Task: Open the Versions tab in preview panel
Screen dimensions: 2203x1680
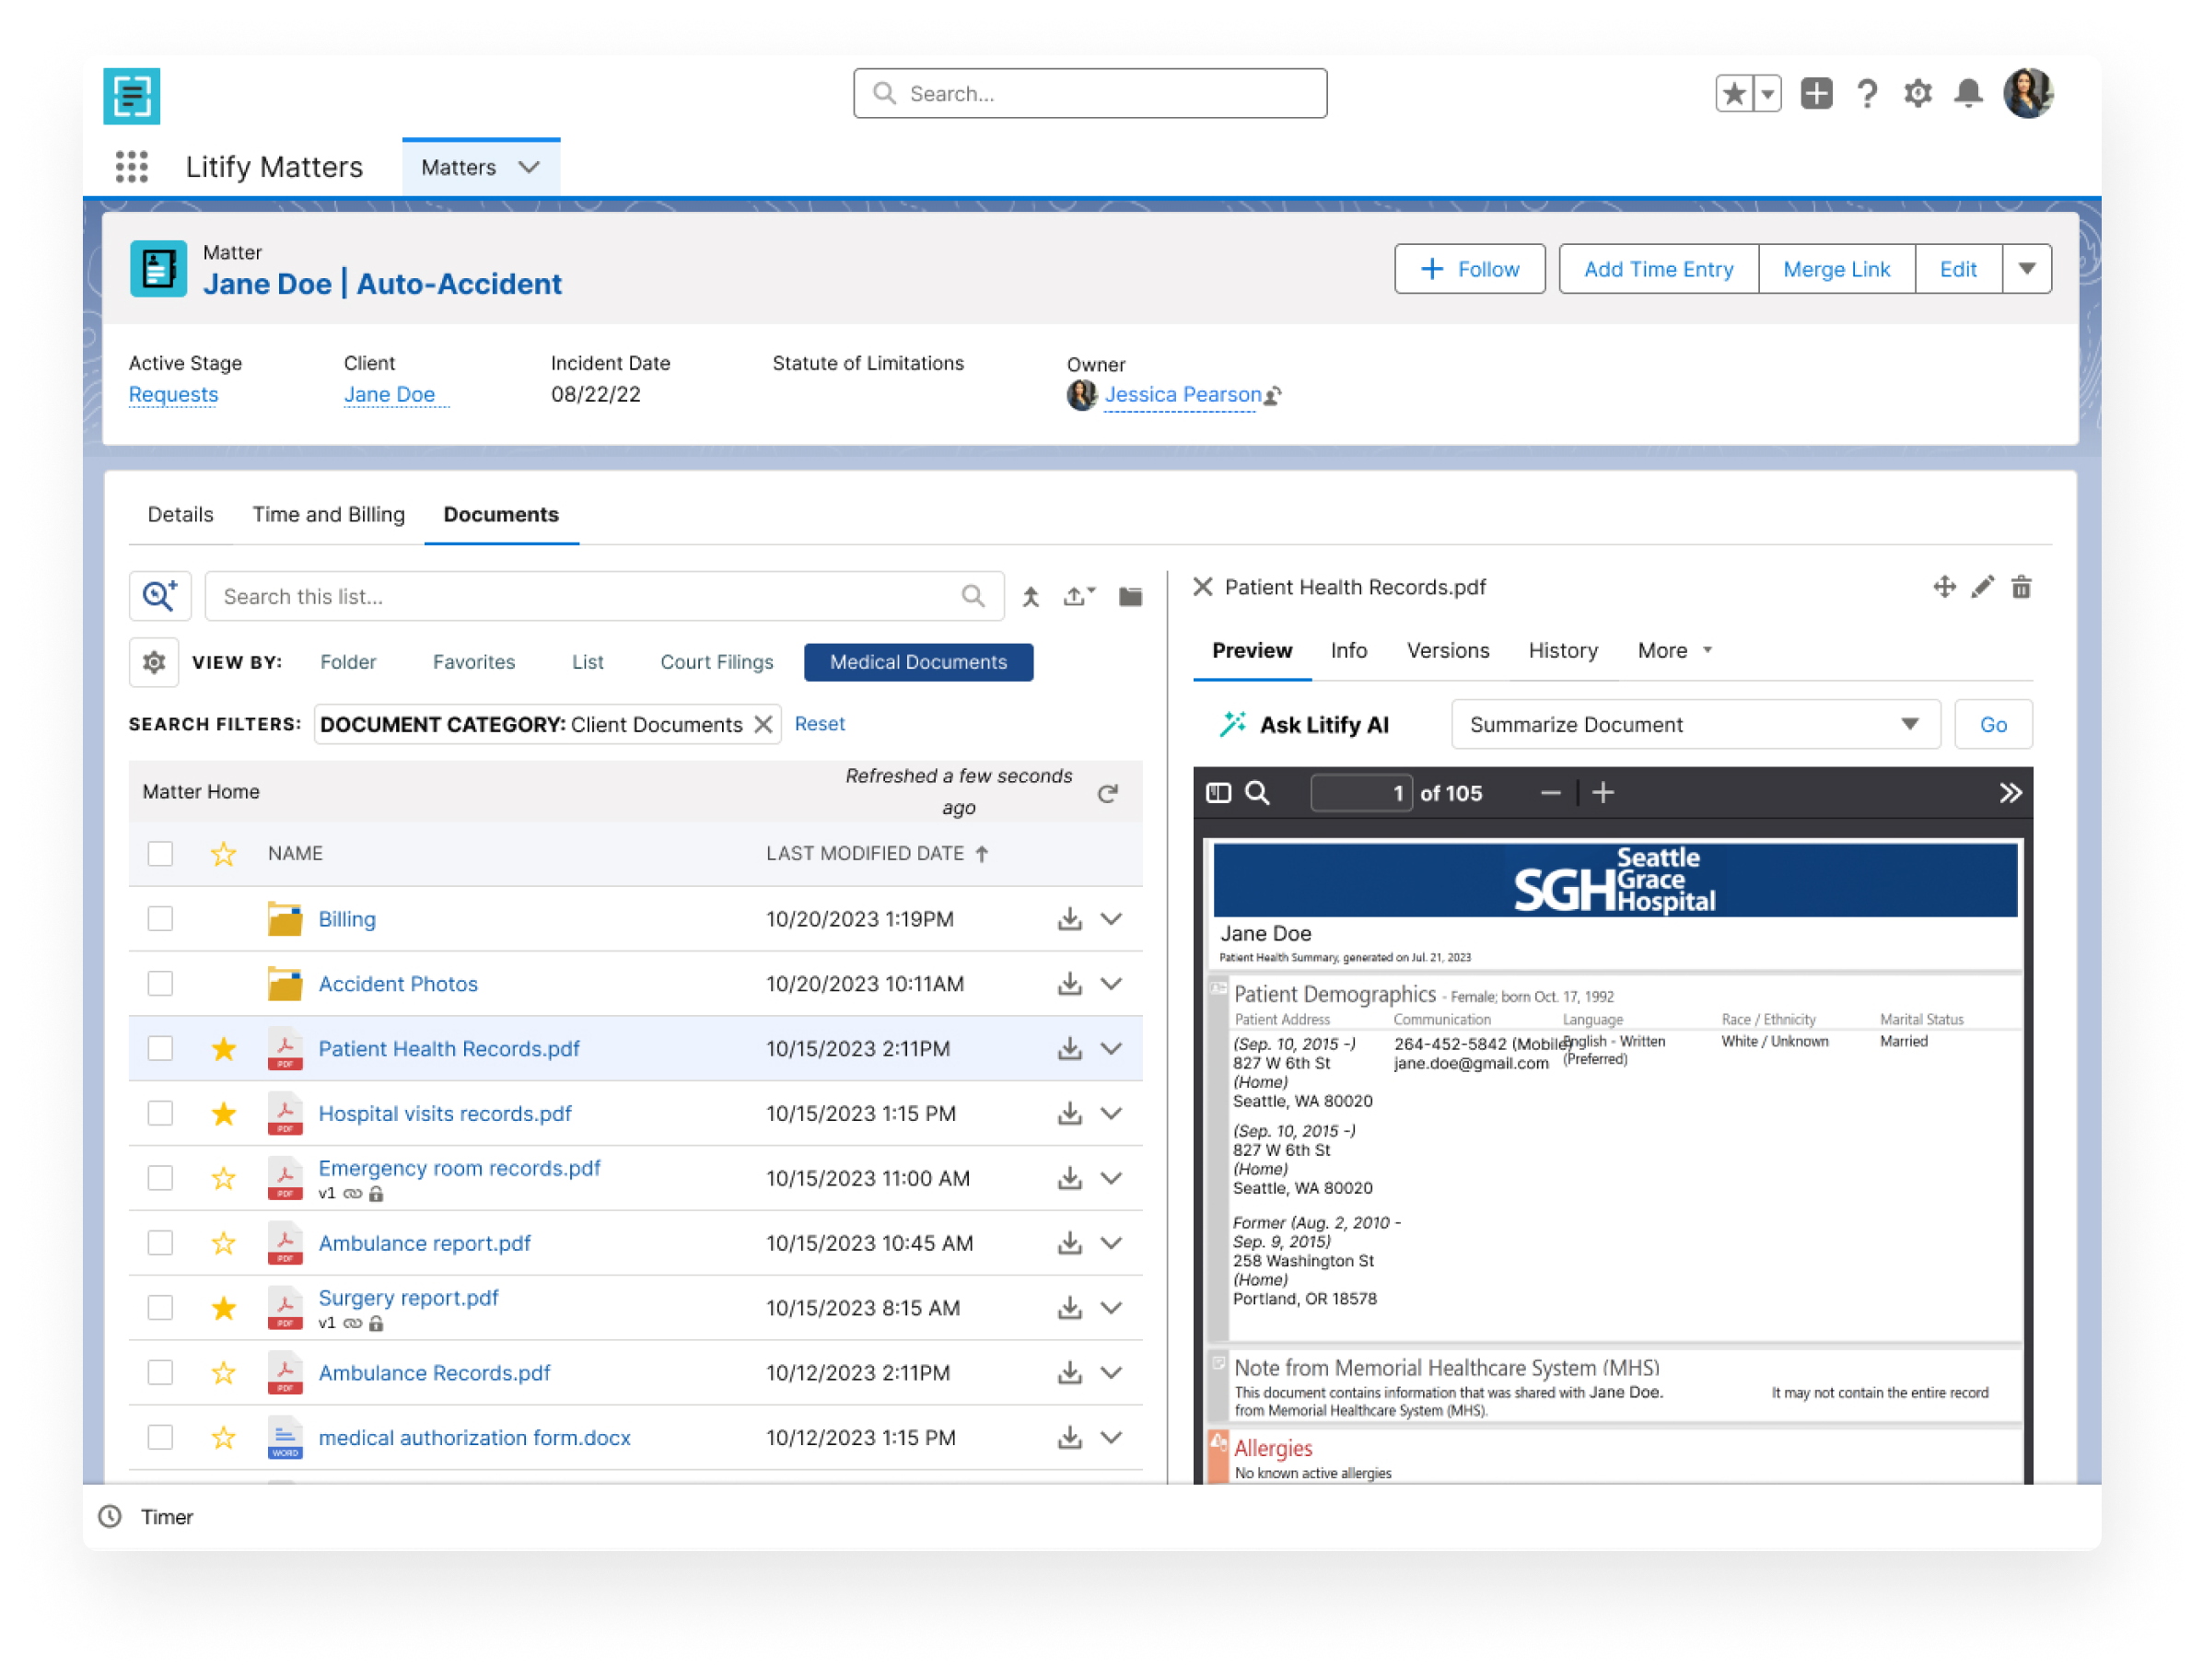Action: click(1448, 650)
